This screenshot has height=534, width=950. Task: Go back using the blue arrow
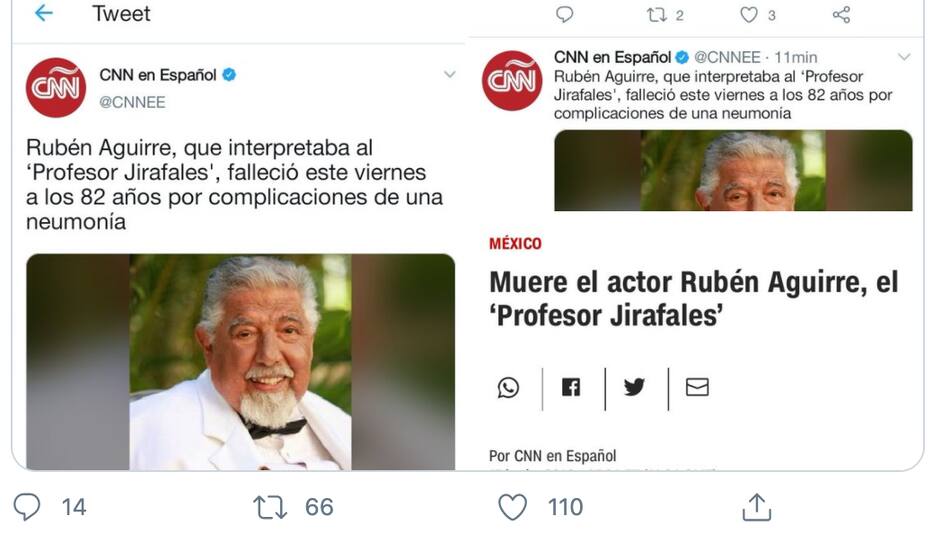coord(44,13)
